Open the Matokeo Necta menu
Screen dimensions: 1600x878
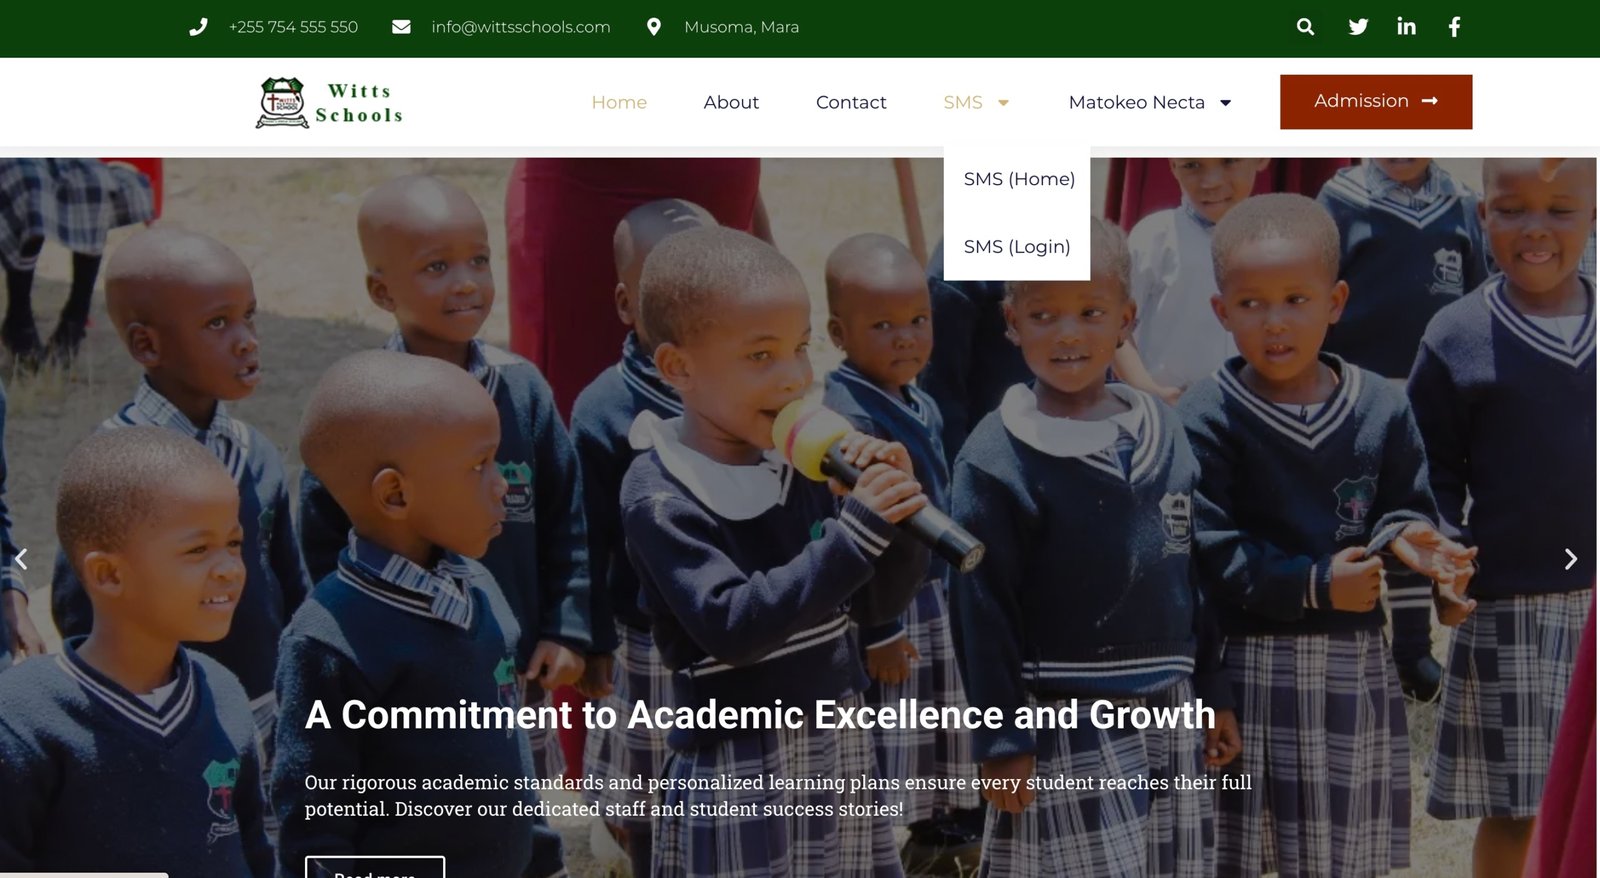(x=1137, y=102)
